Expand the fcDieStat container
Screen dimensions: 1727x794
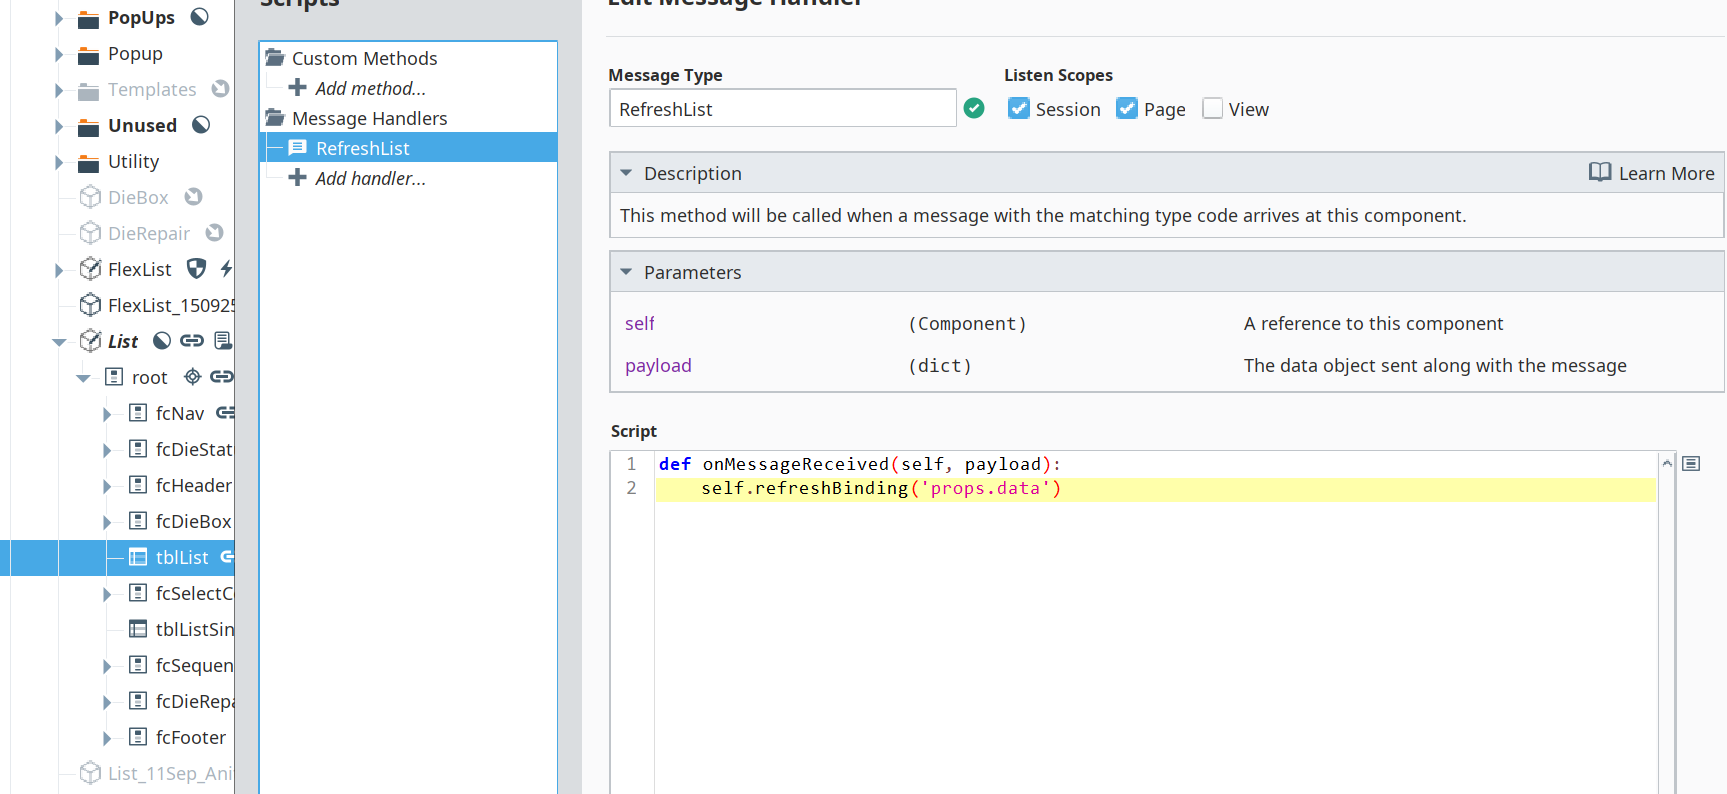[107, 450]
